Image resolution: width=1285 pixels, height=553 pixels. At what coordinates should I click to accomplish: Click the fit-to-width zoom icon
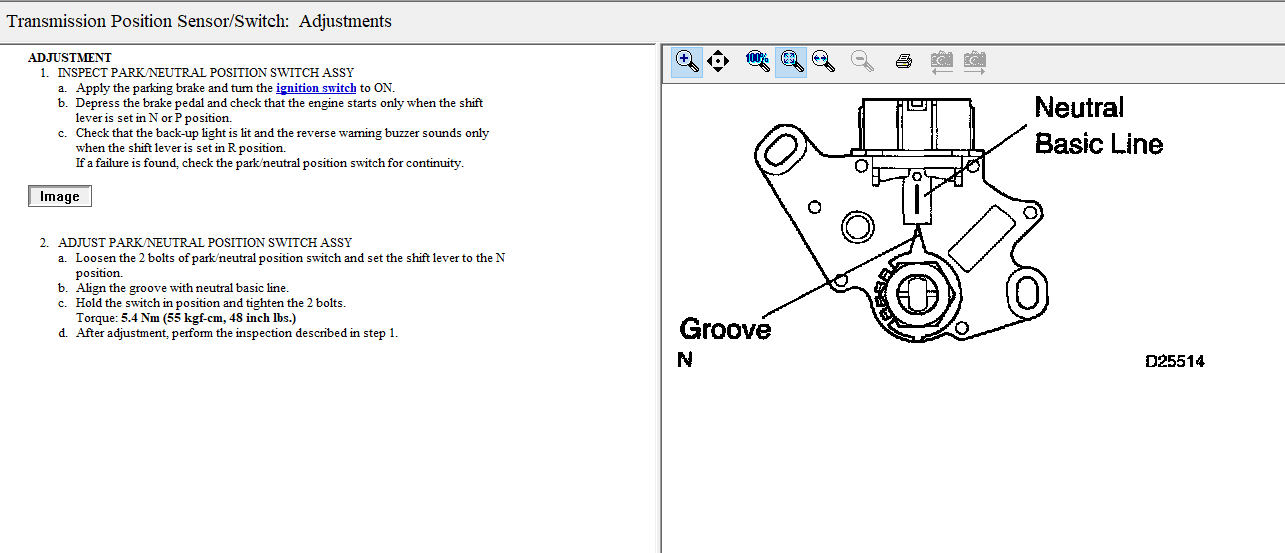(x=824, y=61)
